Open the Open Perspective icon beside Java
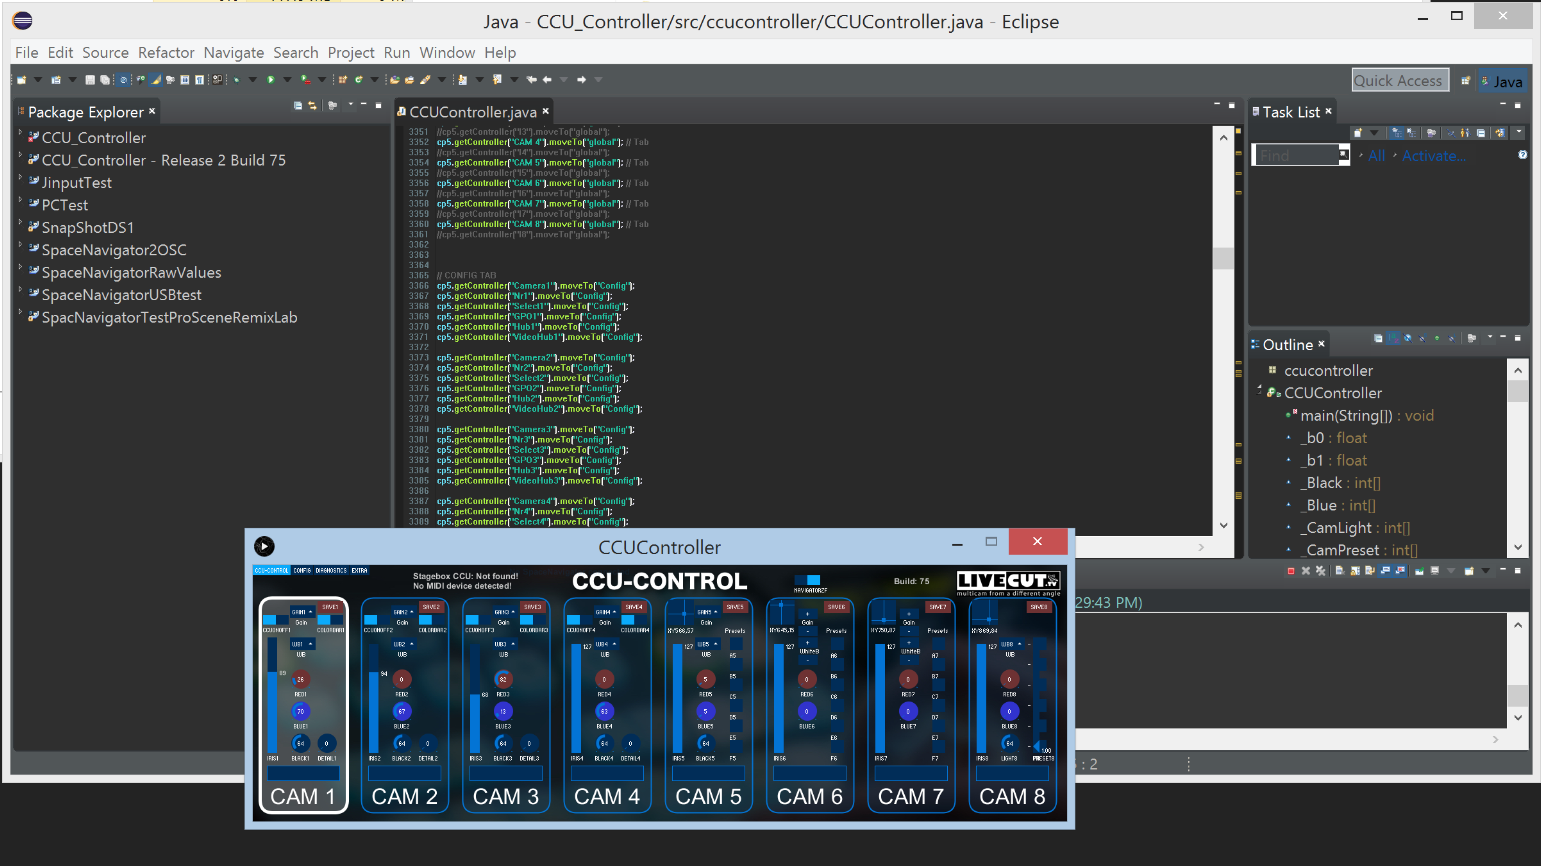The height and width of the screenshot is (866, 1541). (x=1465, y=81)
